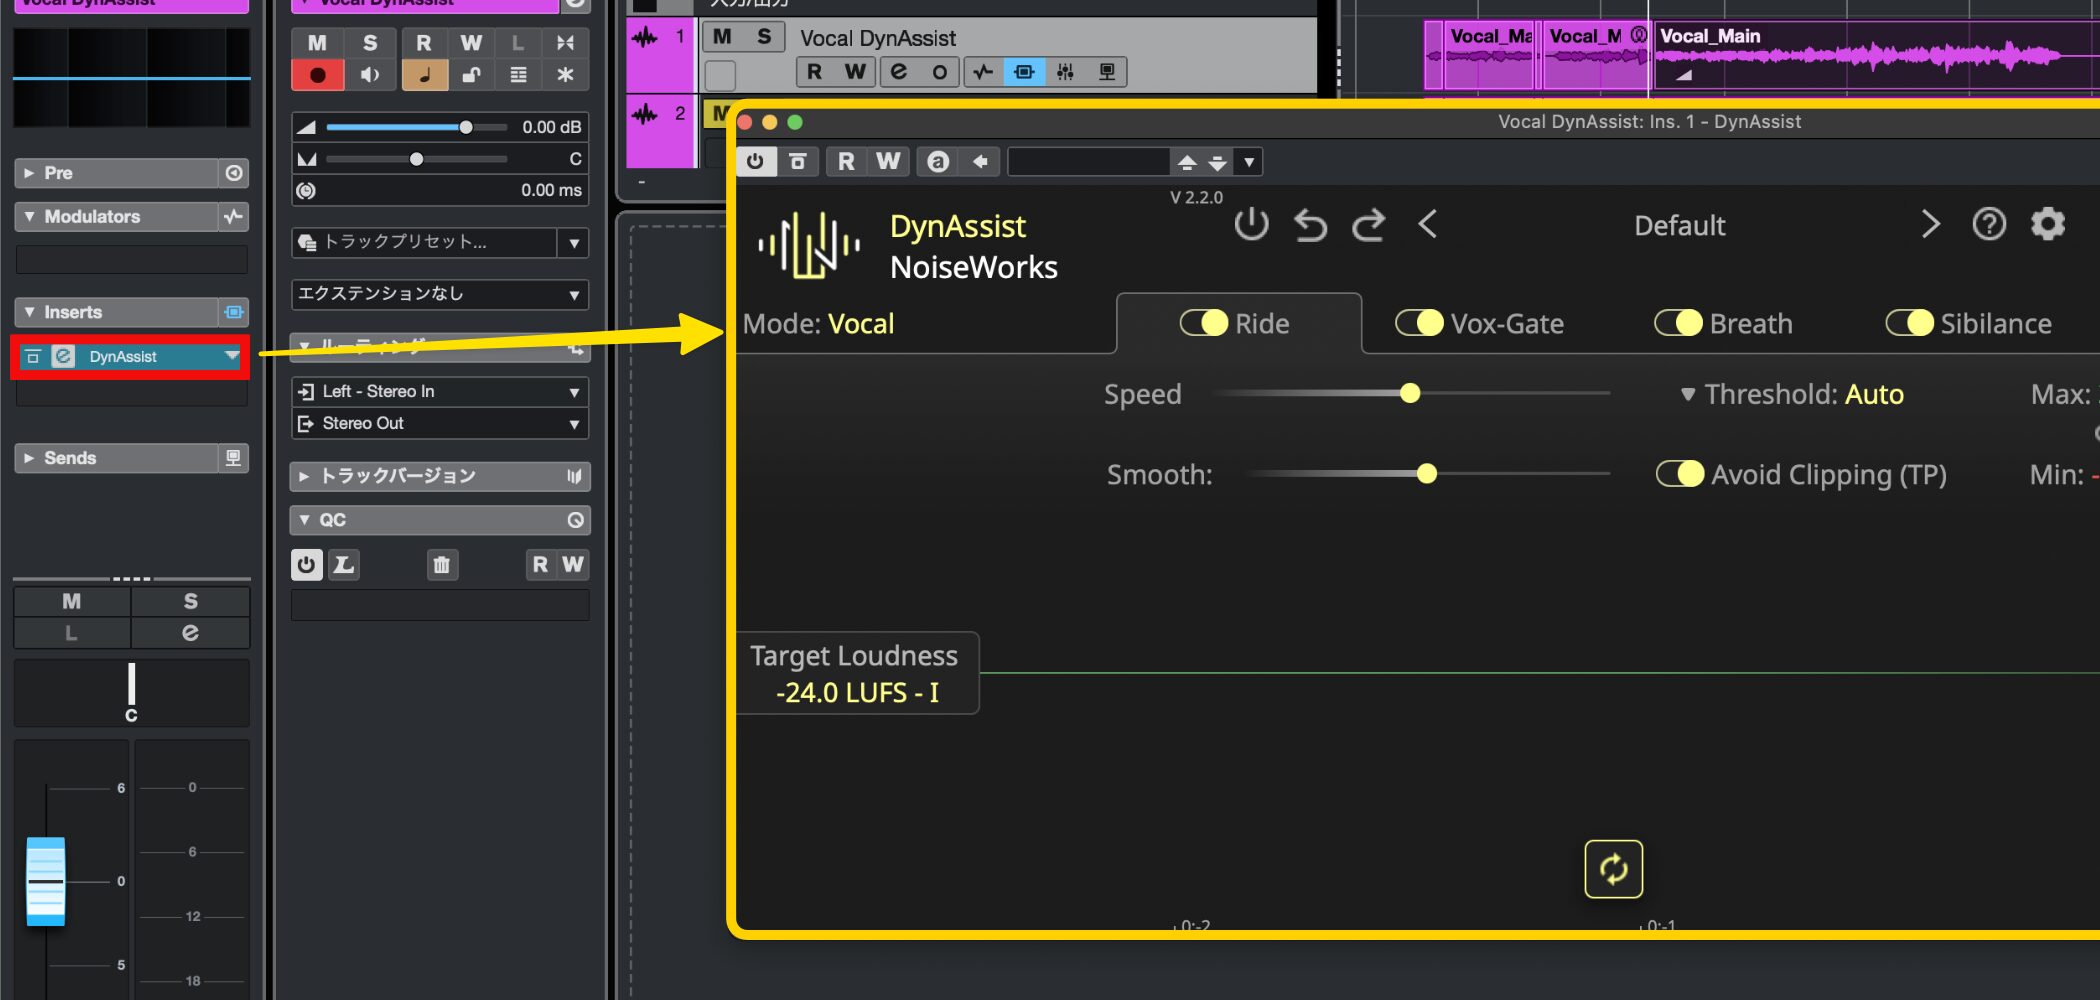Open Stereo Out output routing
Screen dimensions: 2100x1000
point(440,423)
